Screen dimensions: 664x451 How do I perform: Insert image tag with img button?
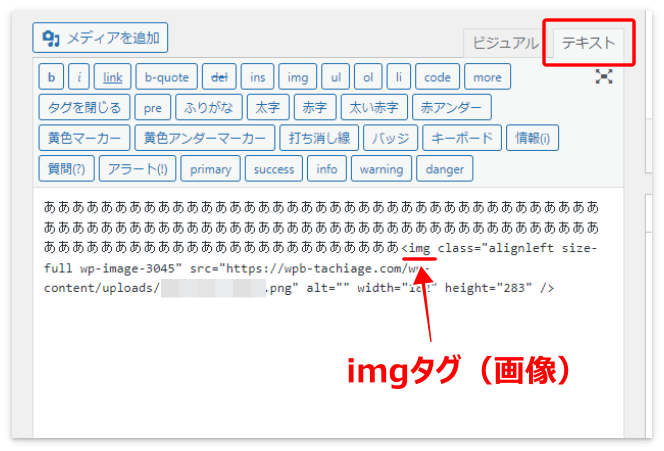point(298,77)
